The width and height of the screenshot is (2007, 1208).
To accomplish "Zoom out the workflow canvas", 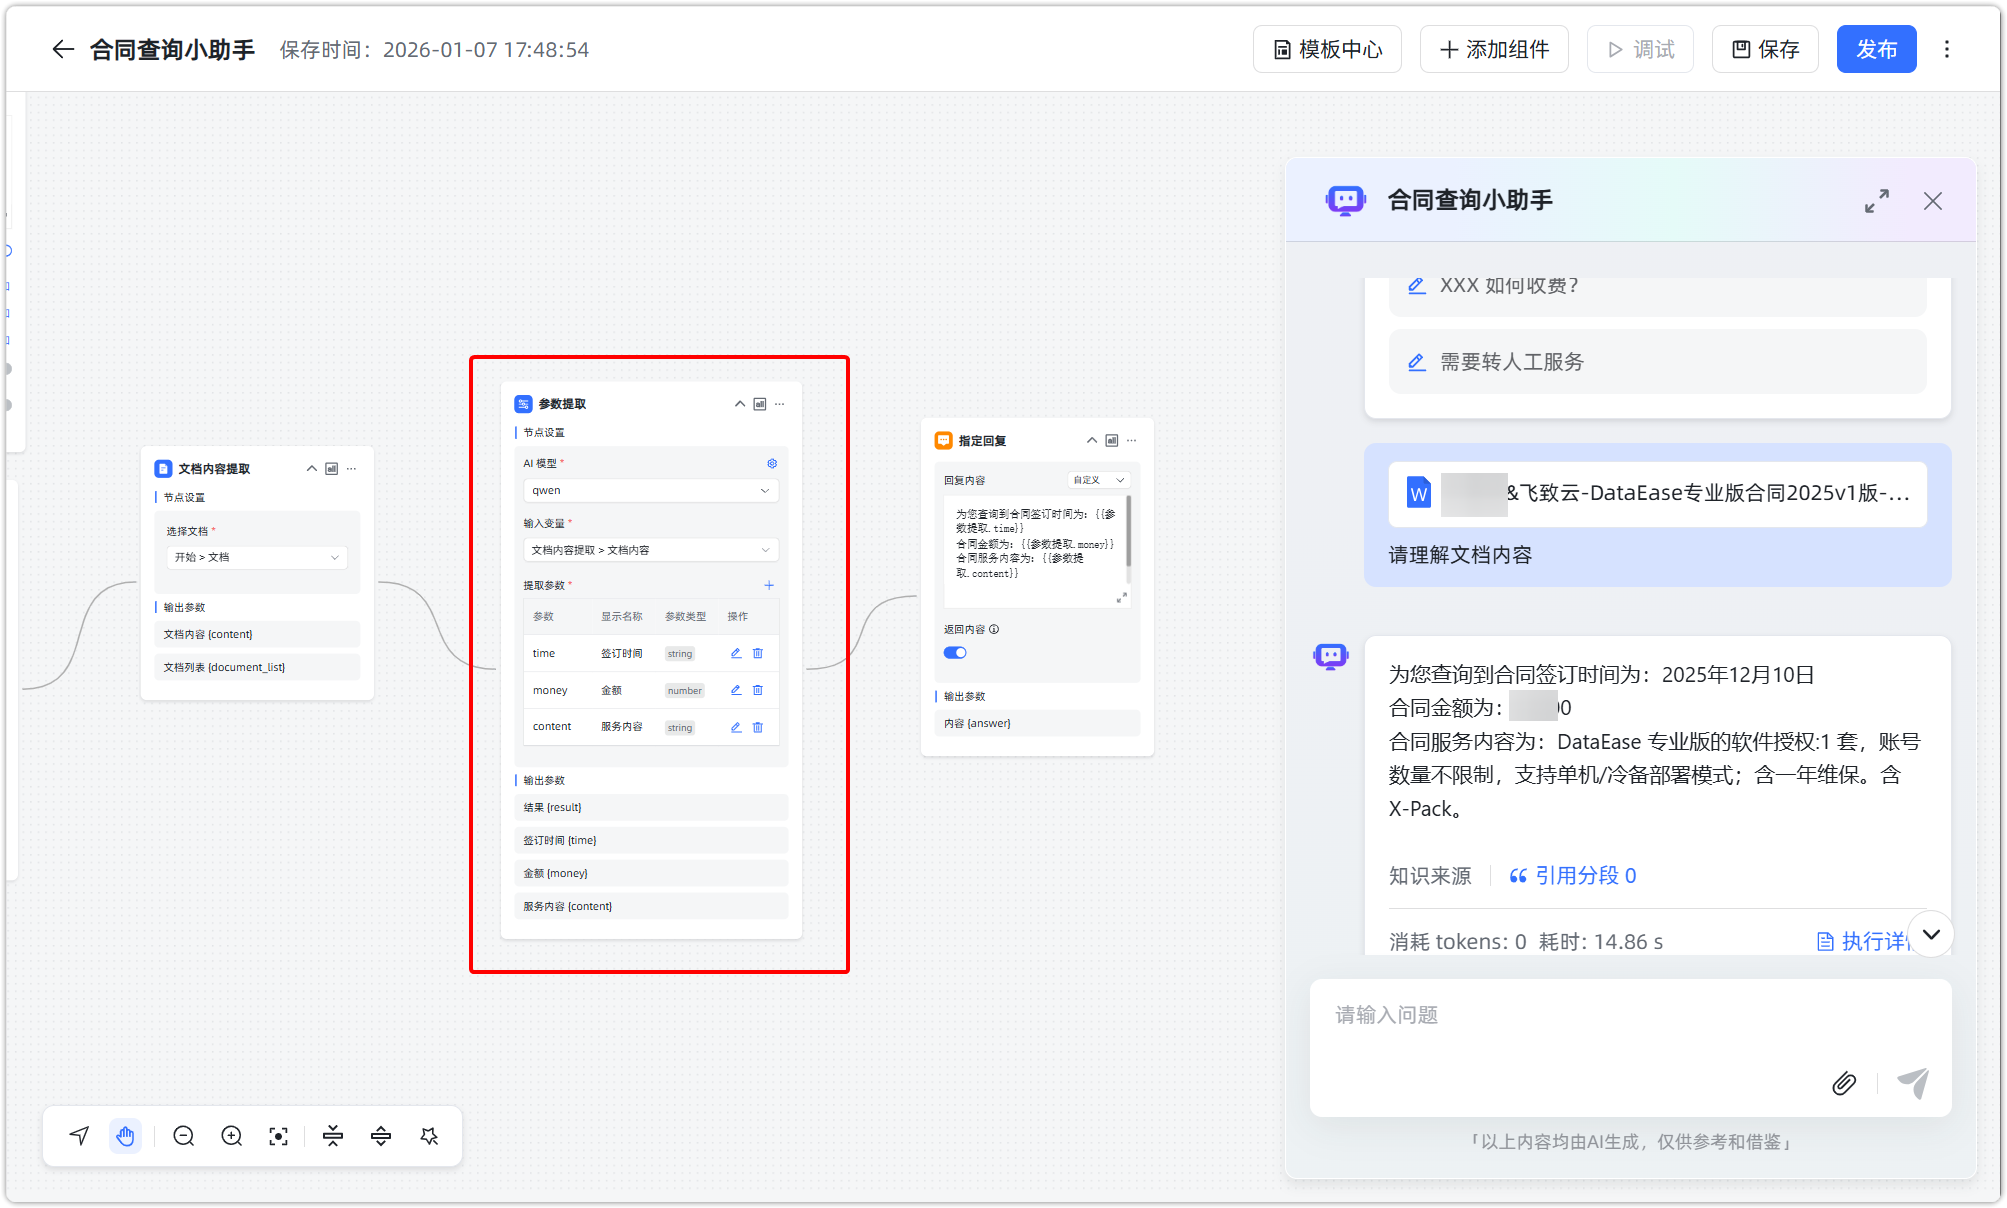I will [183, 1136].
